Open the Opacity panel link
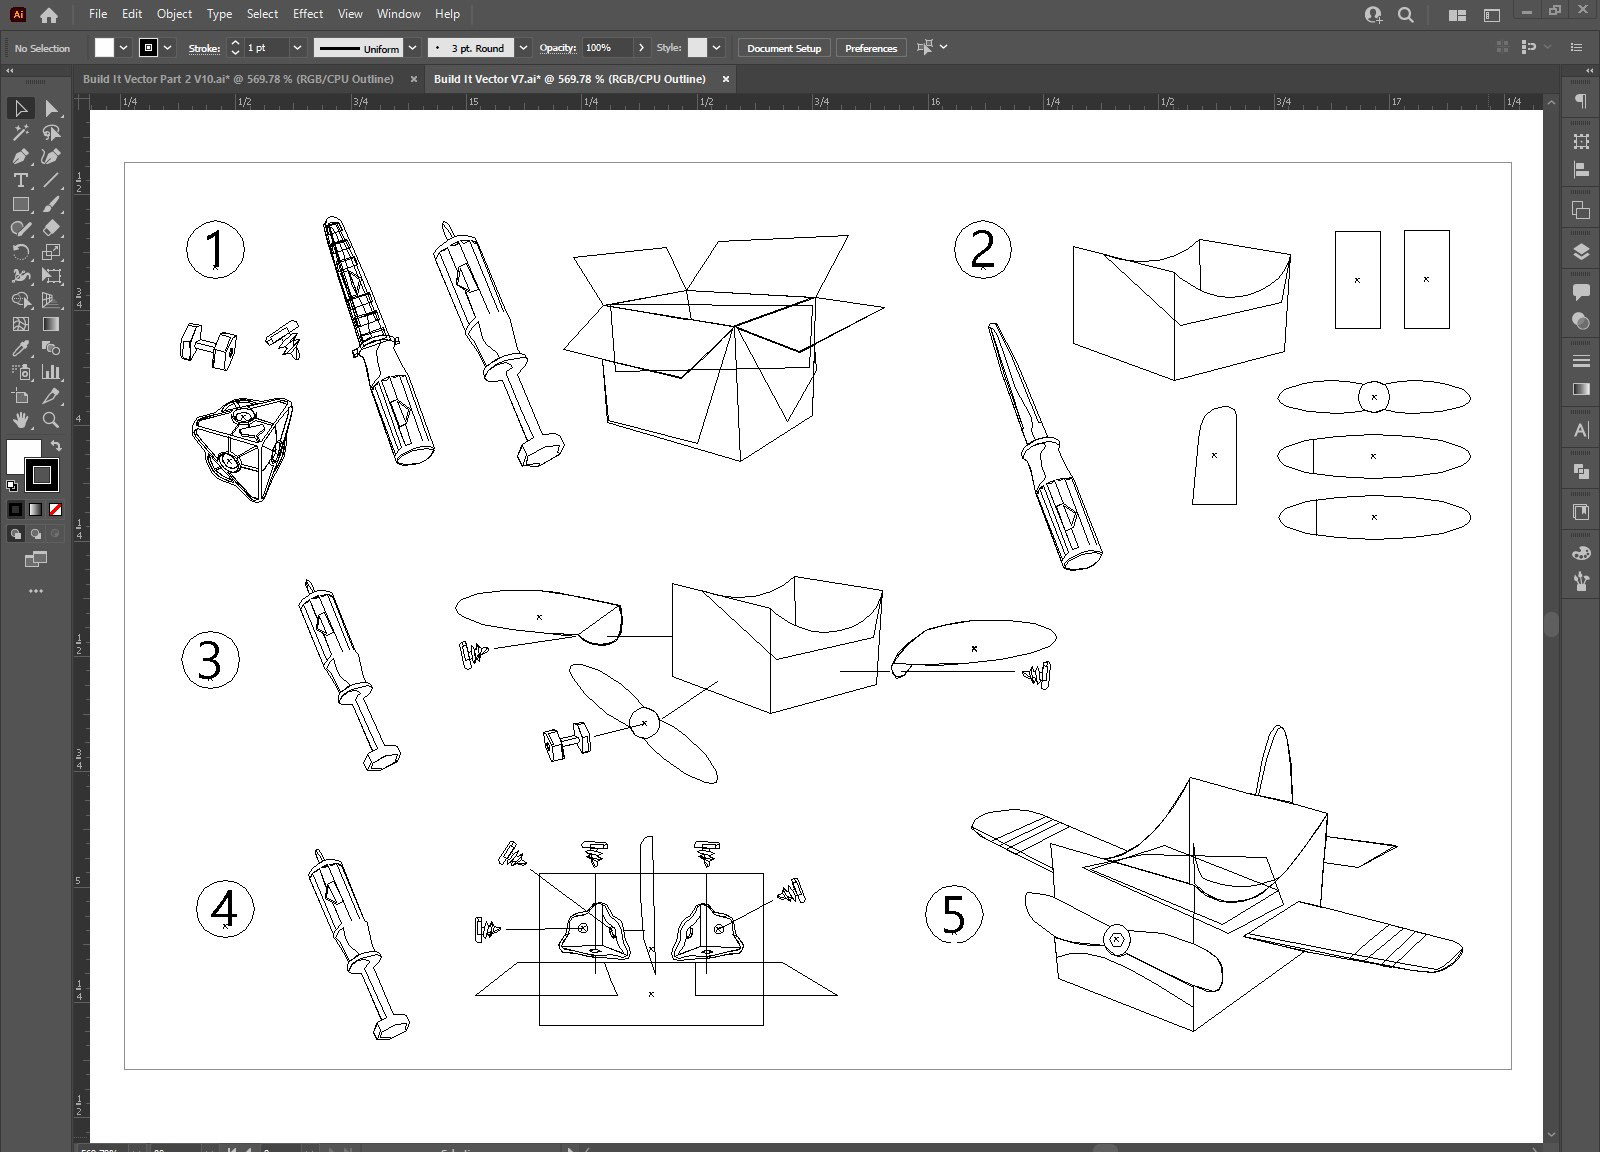 (x=558, y=48)
